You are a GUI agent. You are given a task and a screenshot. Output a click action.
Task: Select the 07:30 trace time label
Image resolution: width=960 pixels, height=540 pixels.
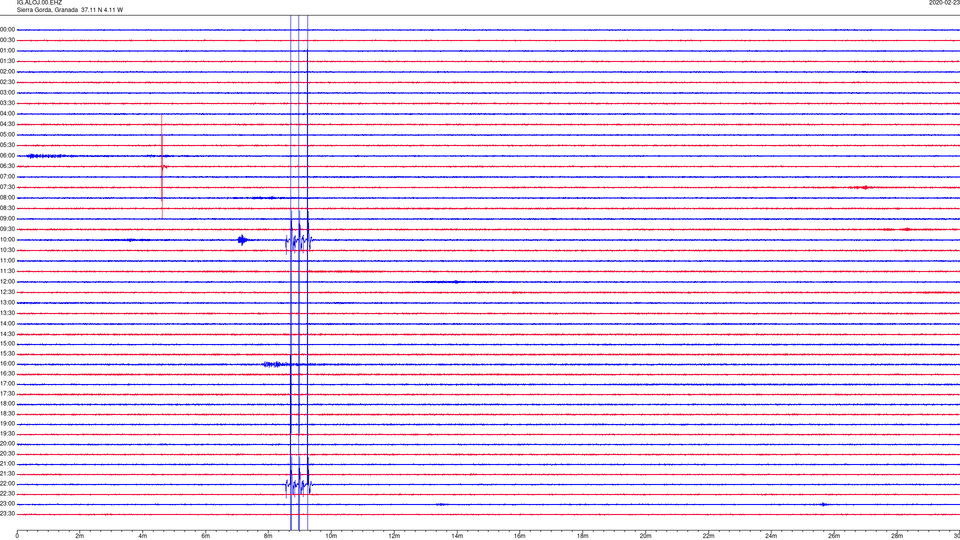pyautogui.click(x=7, y=187)
